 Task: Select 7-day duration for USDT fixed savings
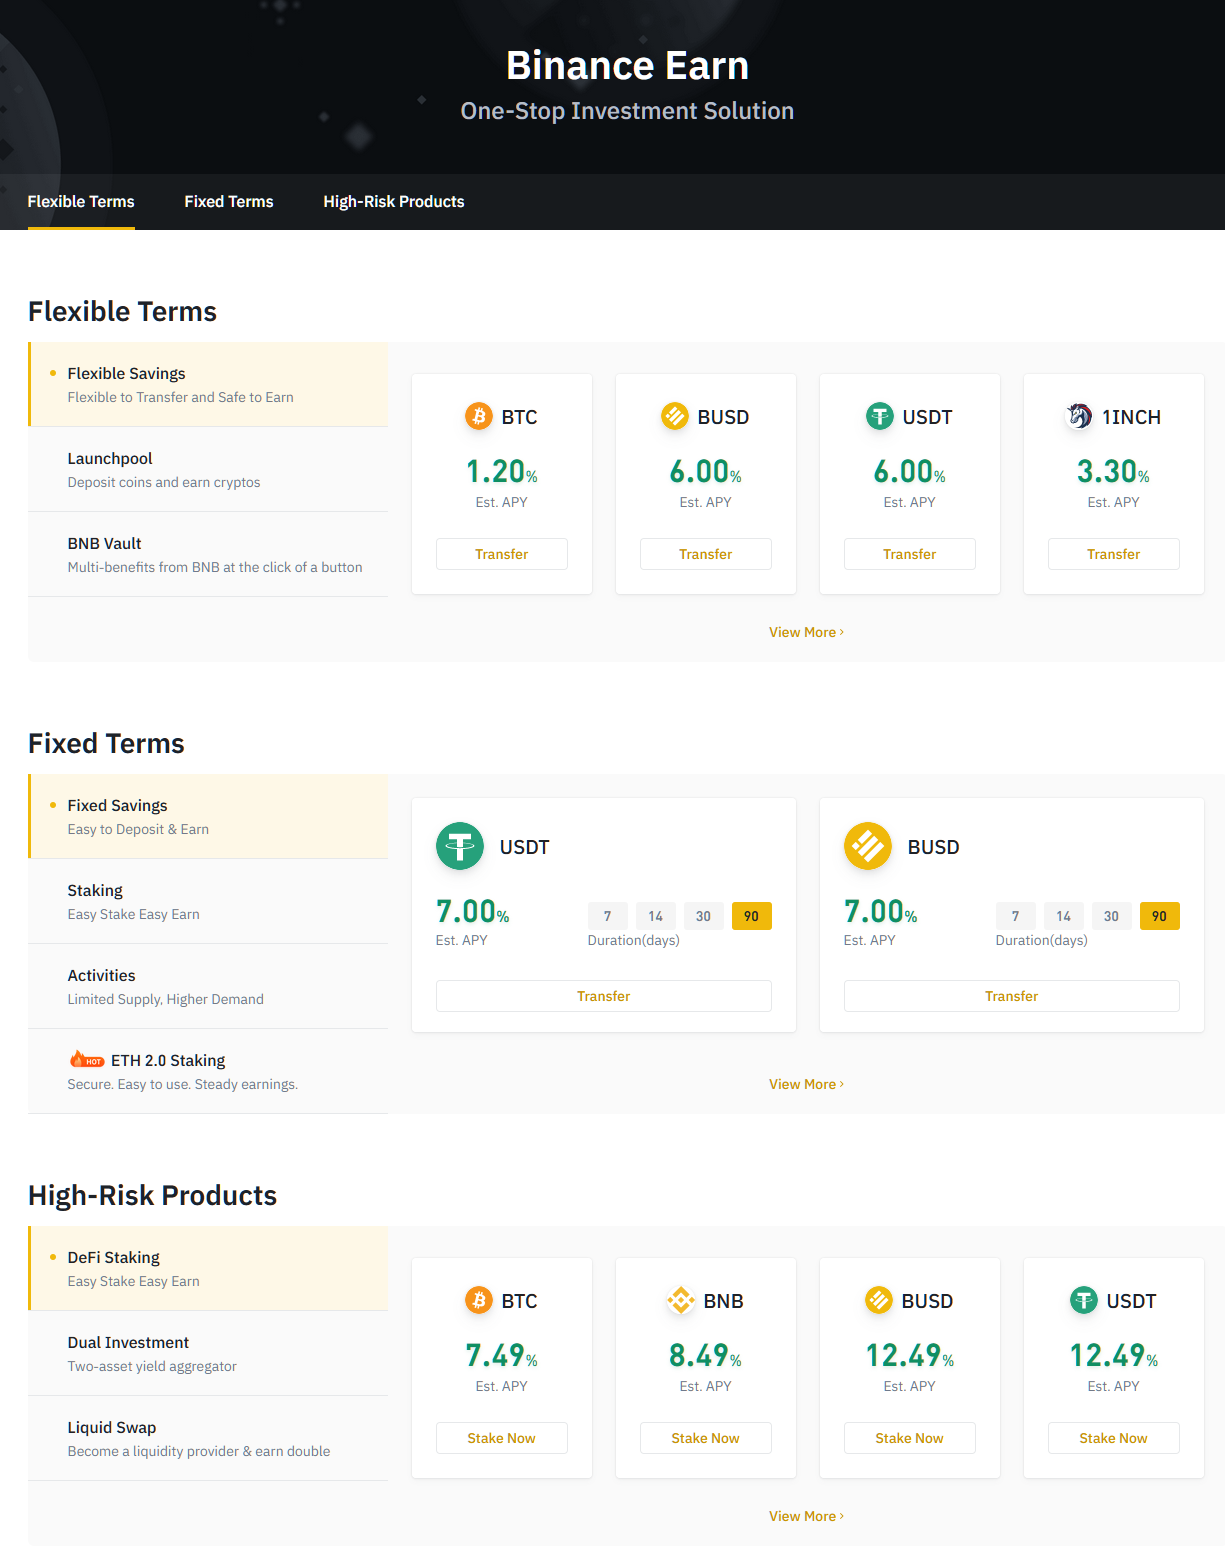(x=607, y=916)
